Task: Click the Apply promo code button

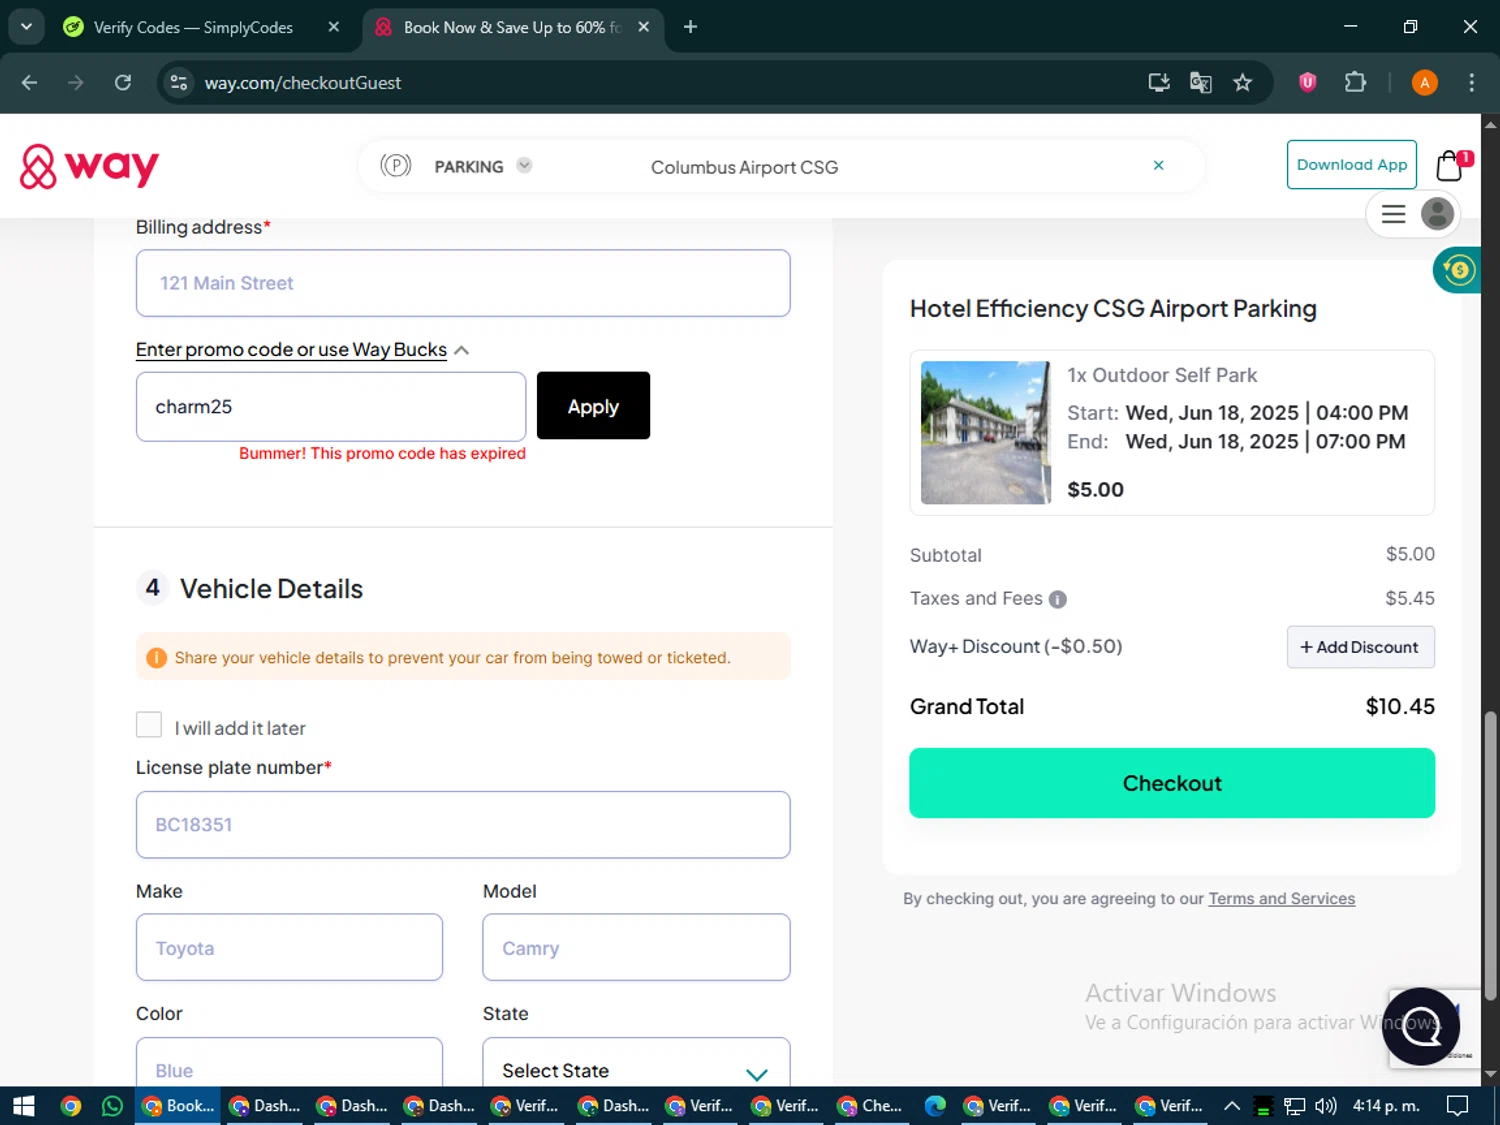Action: [x=593, y=406]
